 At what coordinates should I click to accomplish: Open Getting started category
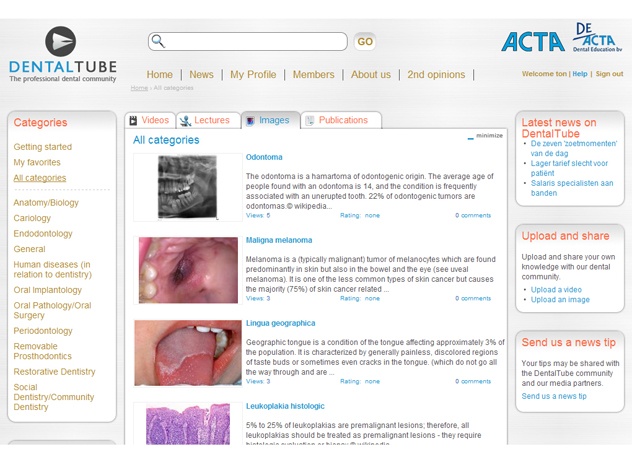[43, 147]
